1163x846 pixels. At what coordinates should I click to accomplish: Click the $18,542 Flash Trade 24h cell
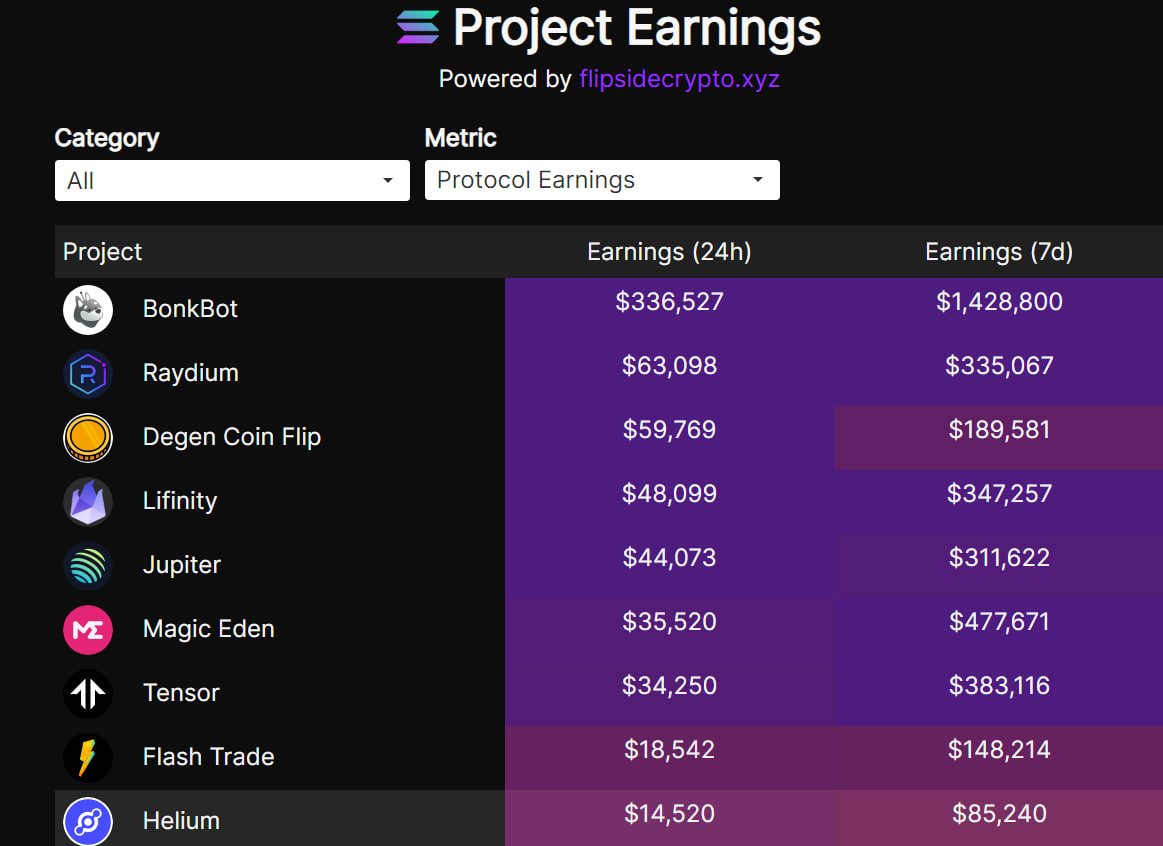point(670,758)
